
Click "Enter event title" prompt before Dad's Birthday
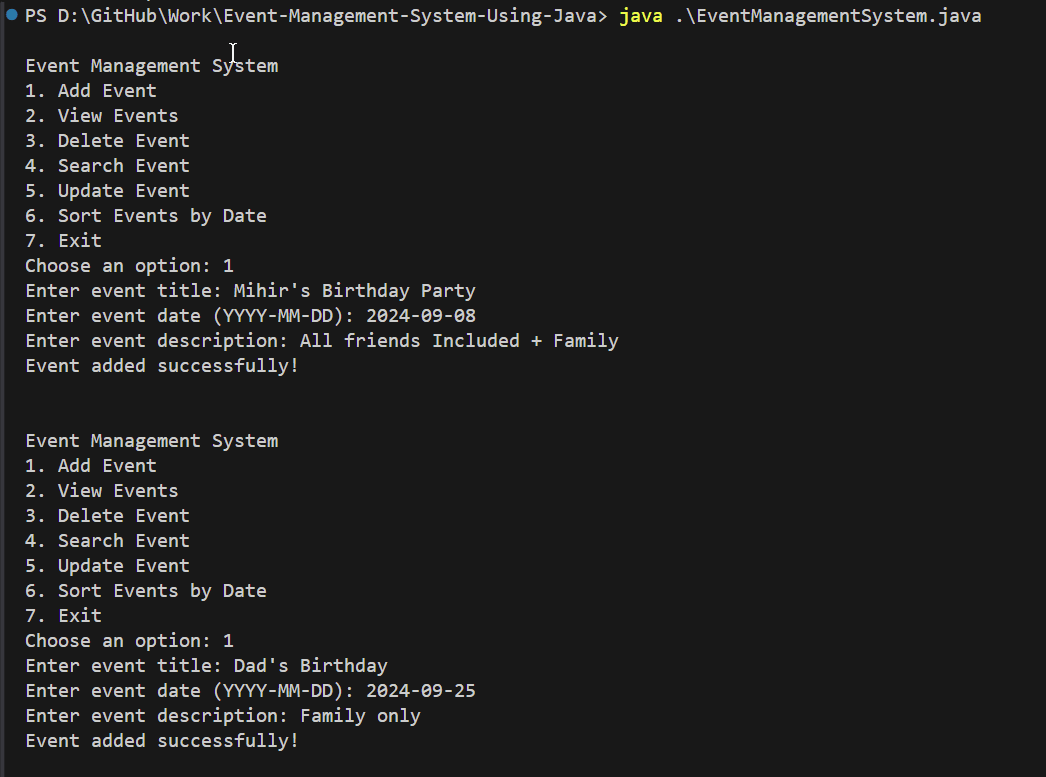click(124, 666)
